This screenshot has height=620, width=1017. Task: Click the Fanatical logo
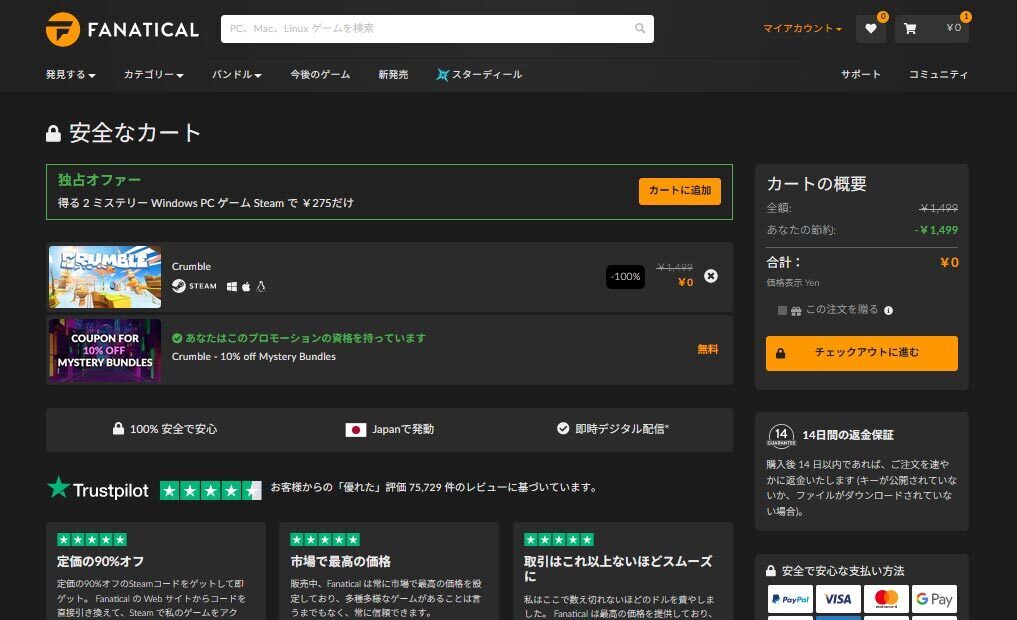(123, 29)
